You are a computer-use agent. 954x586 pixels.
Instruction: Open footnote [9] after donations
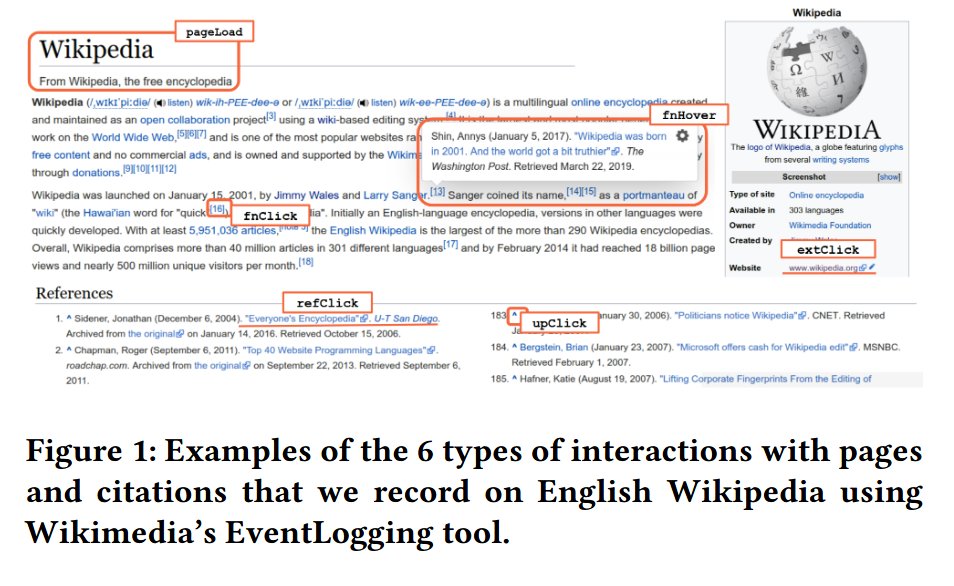[127, 169]
